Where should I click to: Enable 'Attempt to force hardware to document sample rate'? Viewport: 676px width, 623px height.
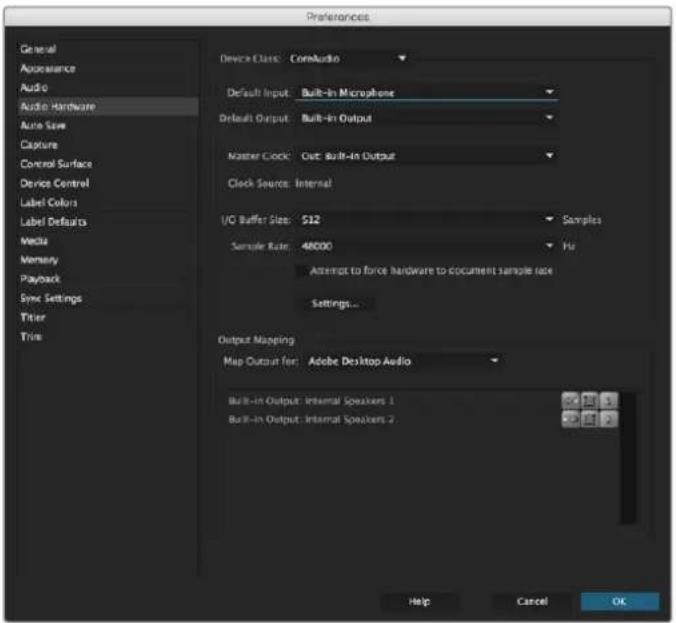click(x=301, y=271)
